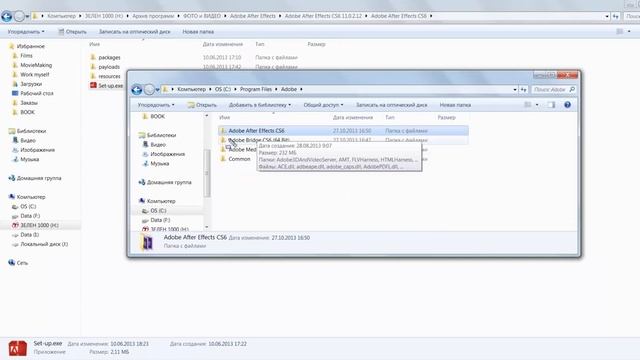
Task: Select the Common folder
Action: pyautogui.click(x=239, y=159)
